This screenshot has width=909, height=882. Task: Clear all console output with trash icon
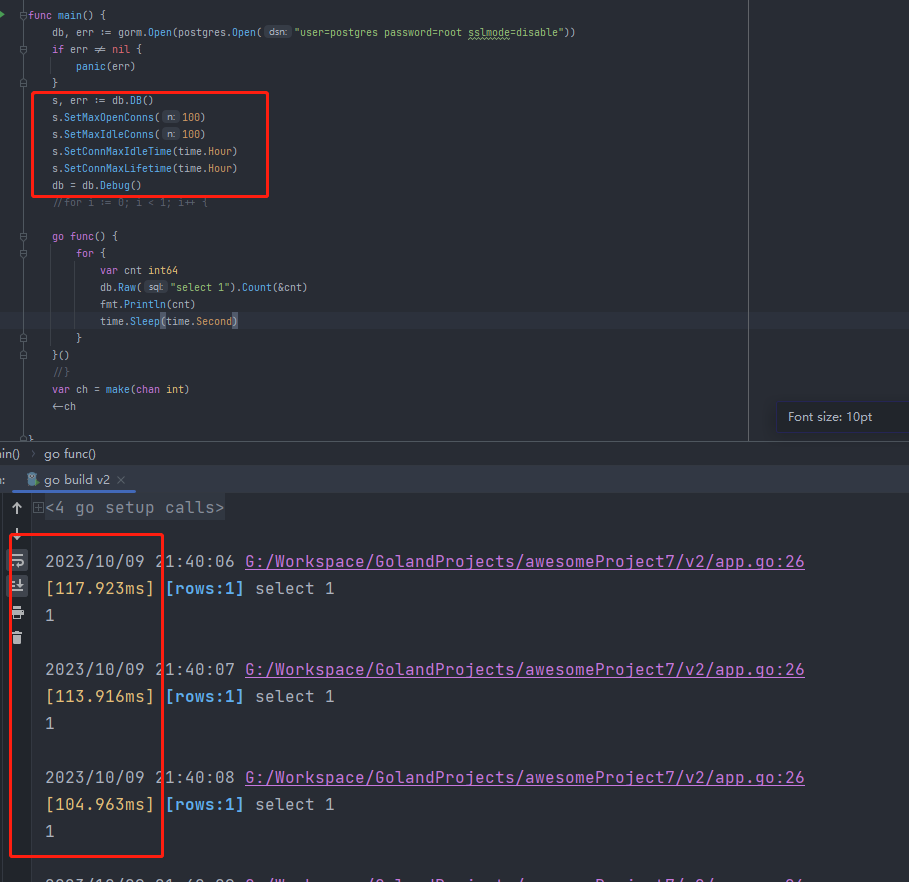coord(17,637)
